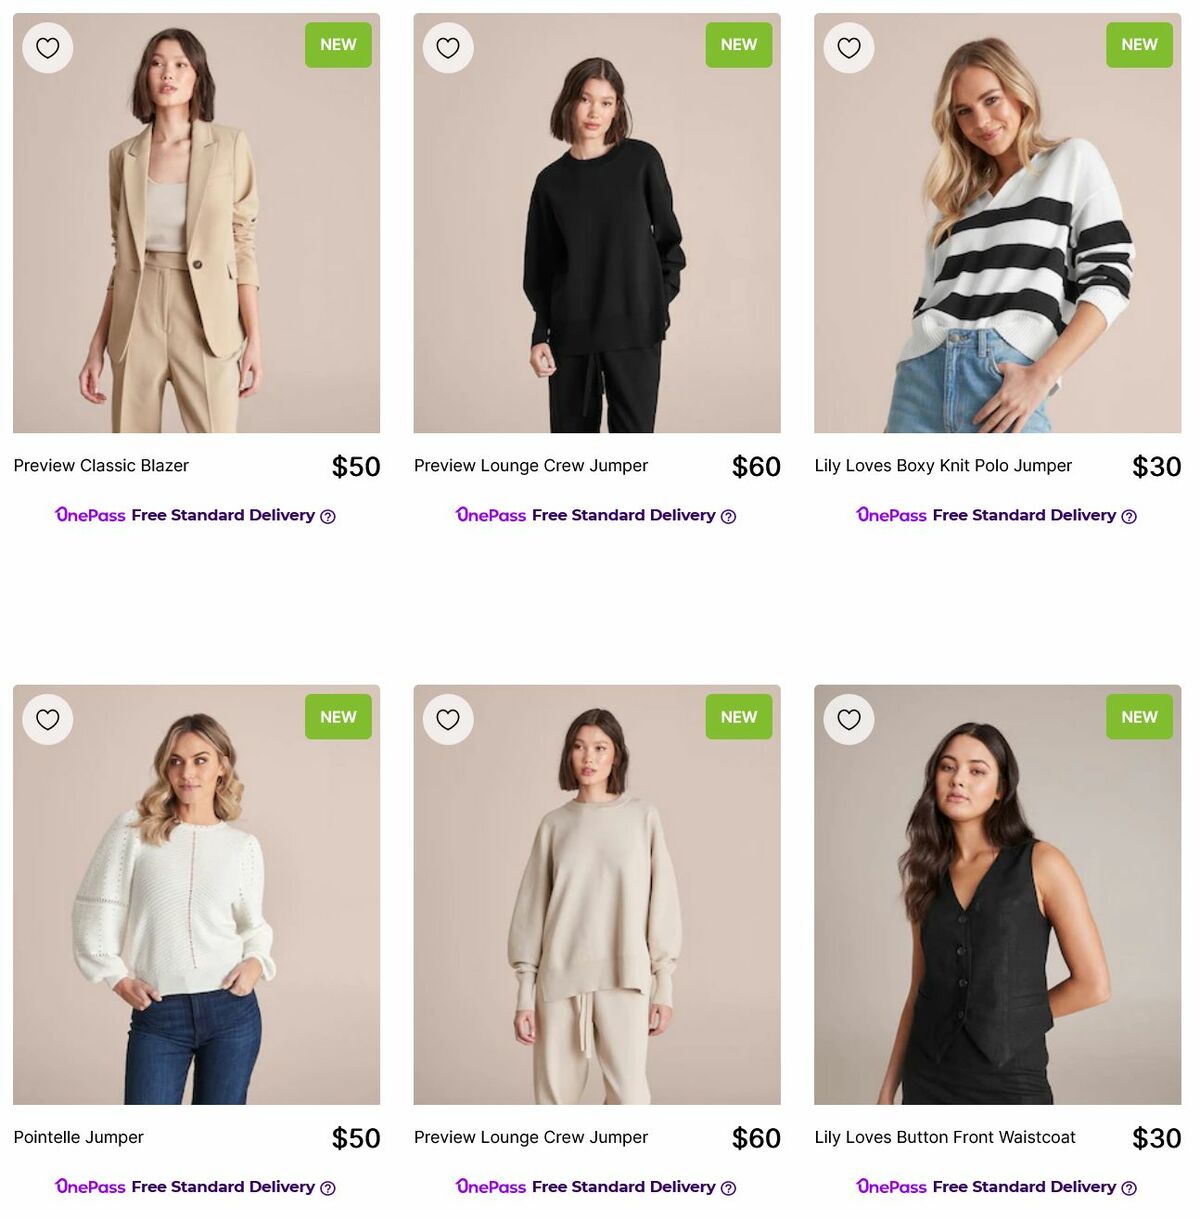The width and height of the screenshot is (1200, 1219).
Task: Click the $60 price of the black Lounge Crew Jumper
Action: (757, 466)
